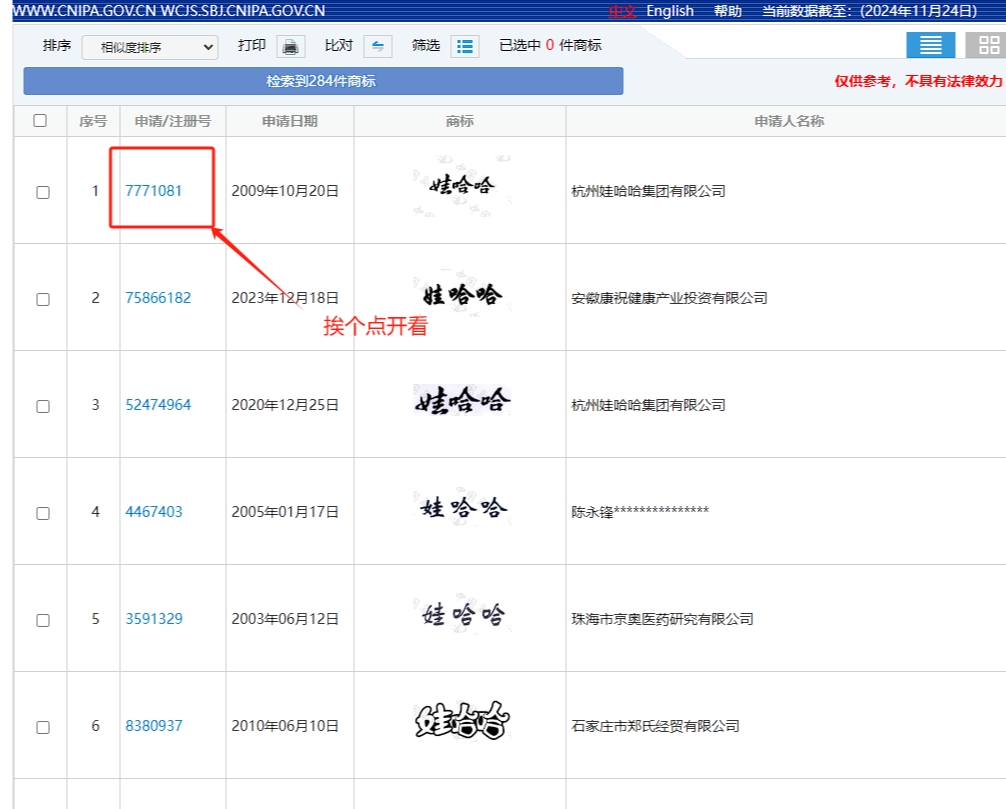Screen dimensions: 1006x809
Task: Click the trademark image in row 1
Action: (x=461, y=186)
